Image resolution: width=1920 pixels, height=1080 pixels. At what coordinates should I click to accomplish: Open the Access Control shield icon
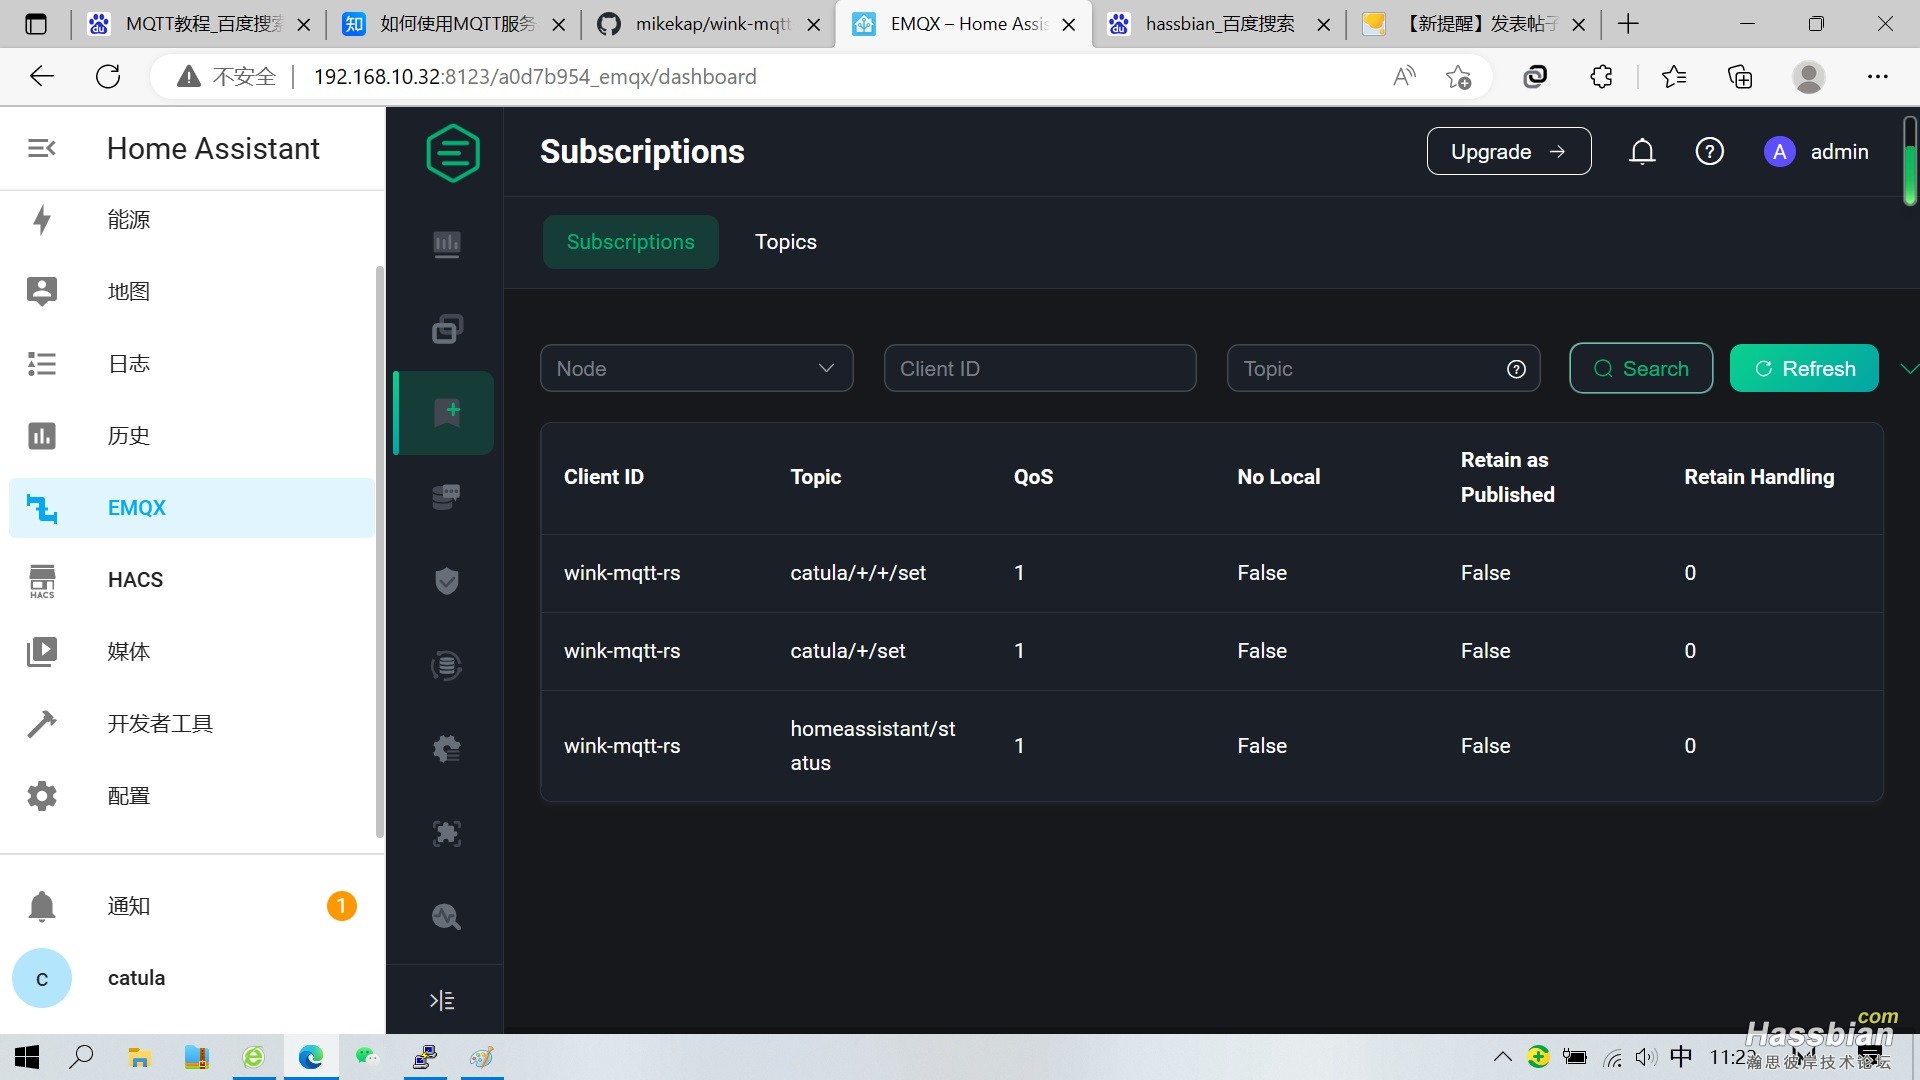[x=447, y=580]
